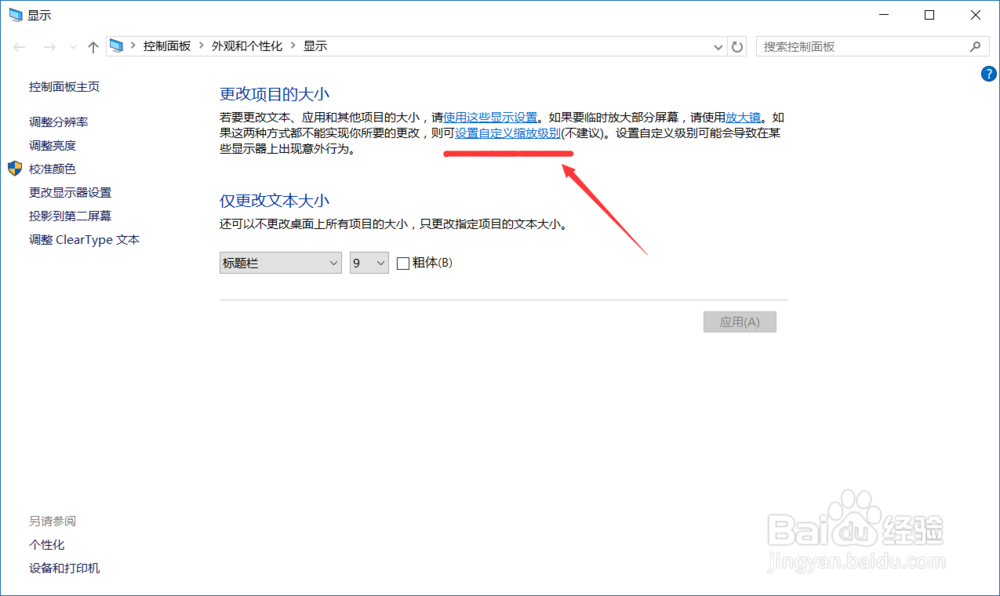This screenshot has width=1000, height=596.
Task: Click the refresh icon in the address bar
Action: [x=736, y=46]
